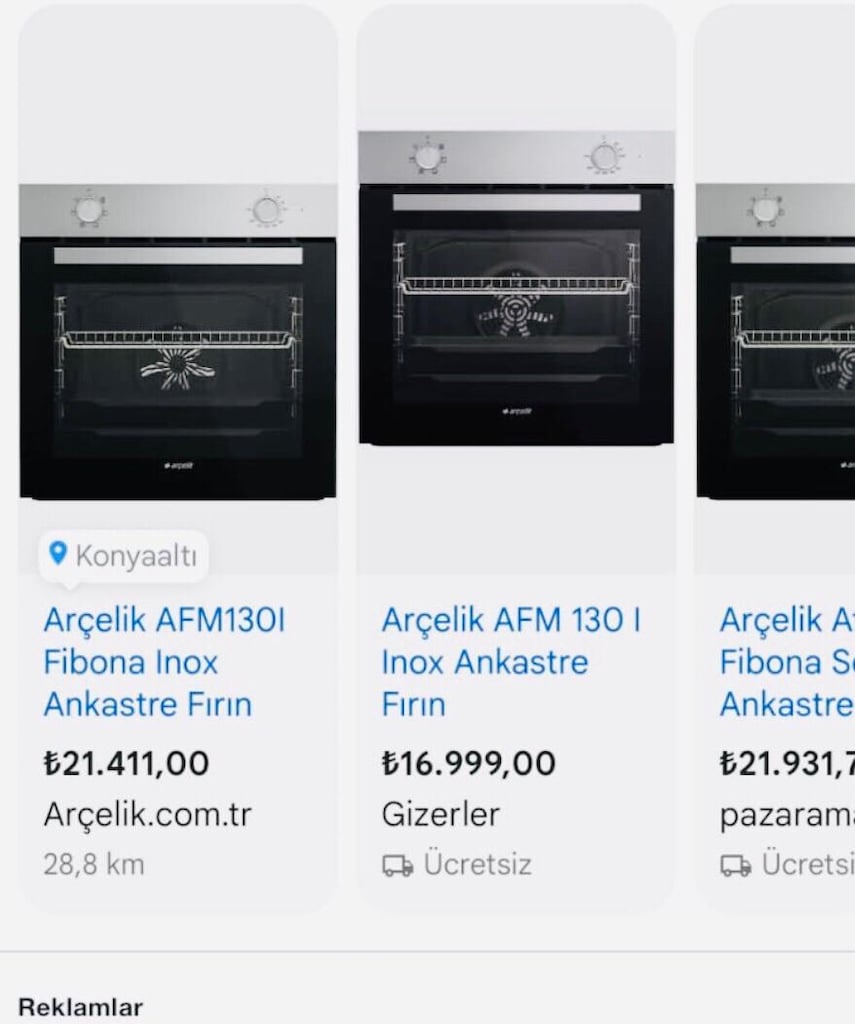Select the ₺21.411,00 price
Image resolution: width=855 pixels, height=1024 pixels.
(126, 763)
